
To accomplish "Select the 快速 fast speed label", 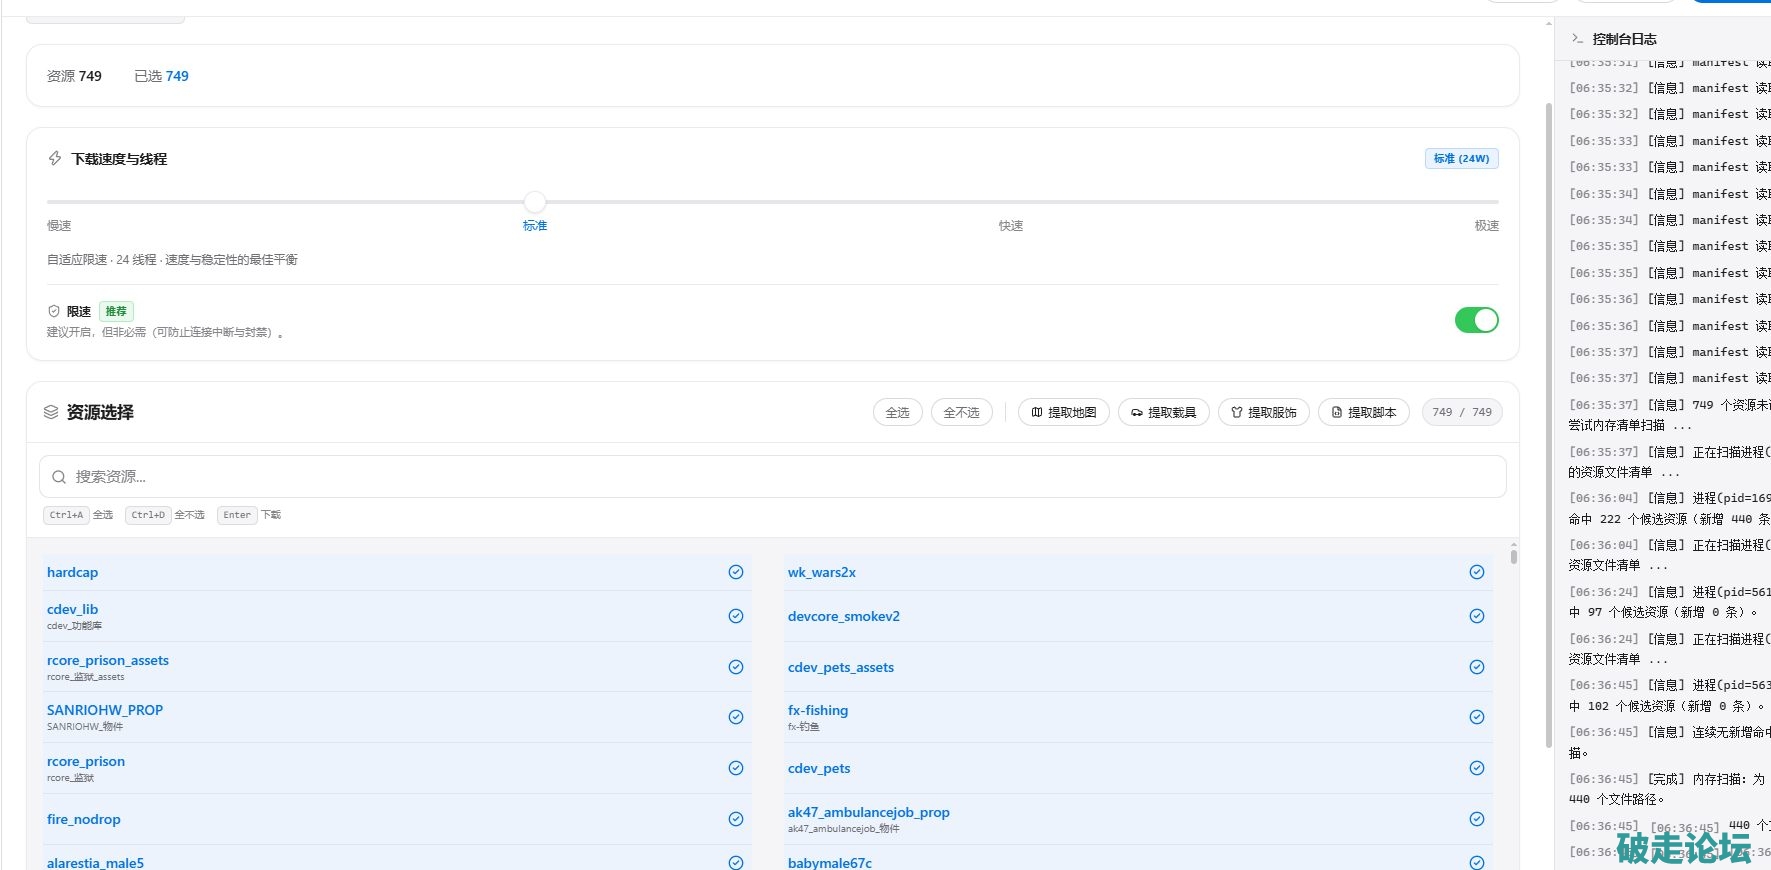I will click(x=1011, y=226).
